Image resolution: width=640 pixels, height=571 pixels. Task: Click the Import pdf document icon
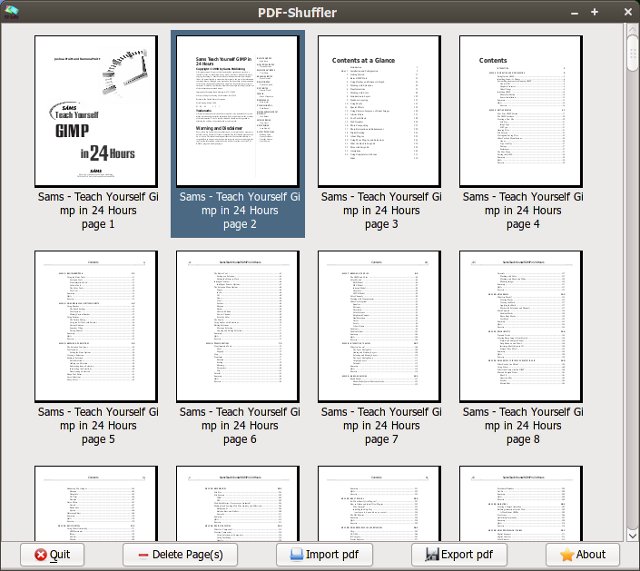[x=297, y=554]
